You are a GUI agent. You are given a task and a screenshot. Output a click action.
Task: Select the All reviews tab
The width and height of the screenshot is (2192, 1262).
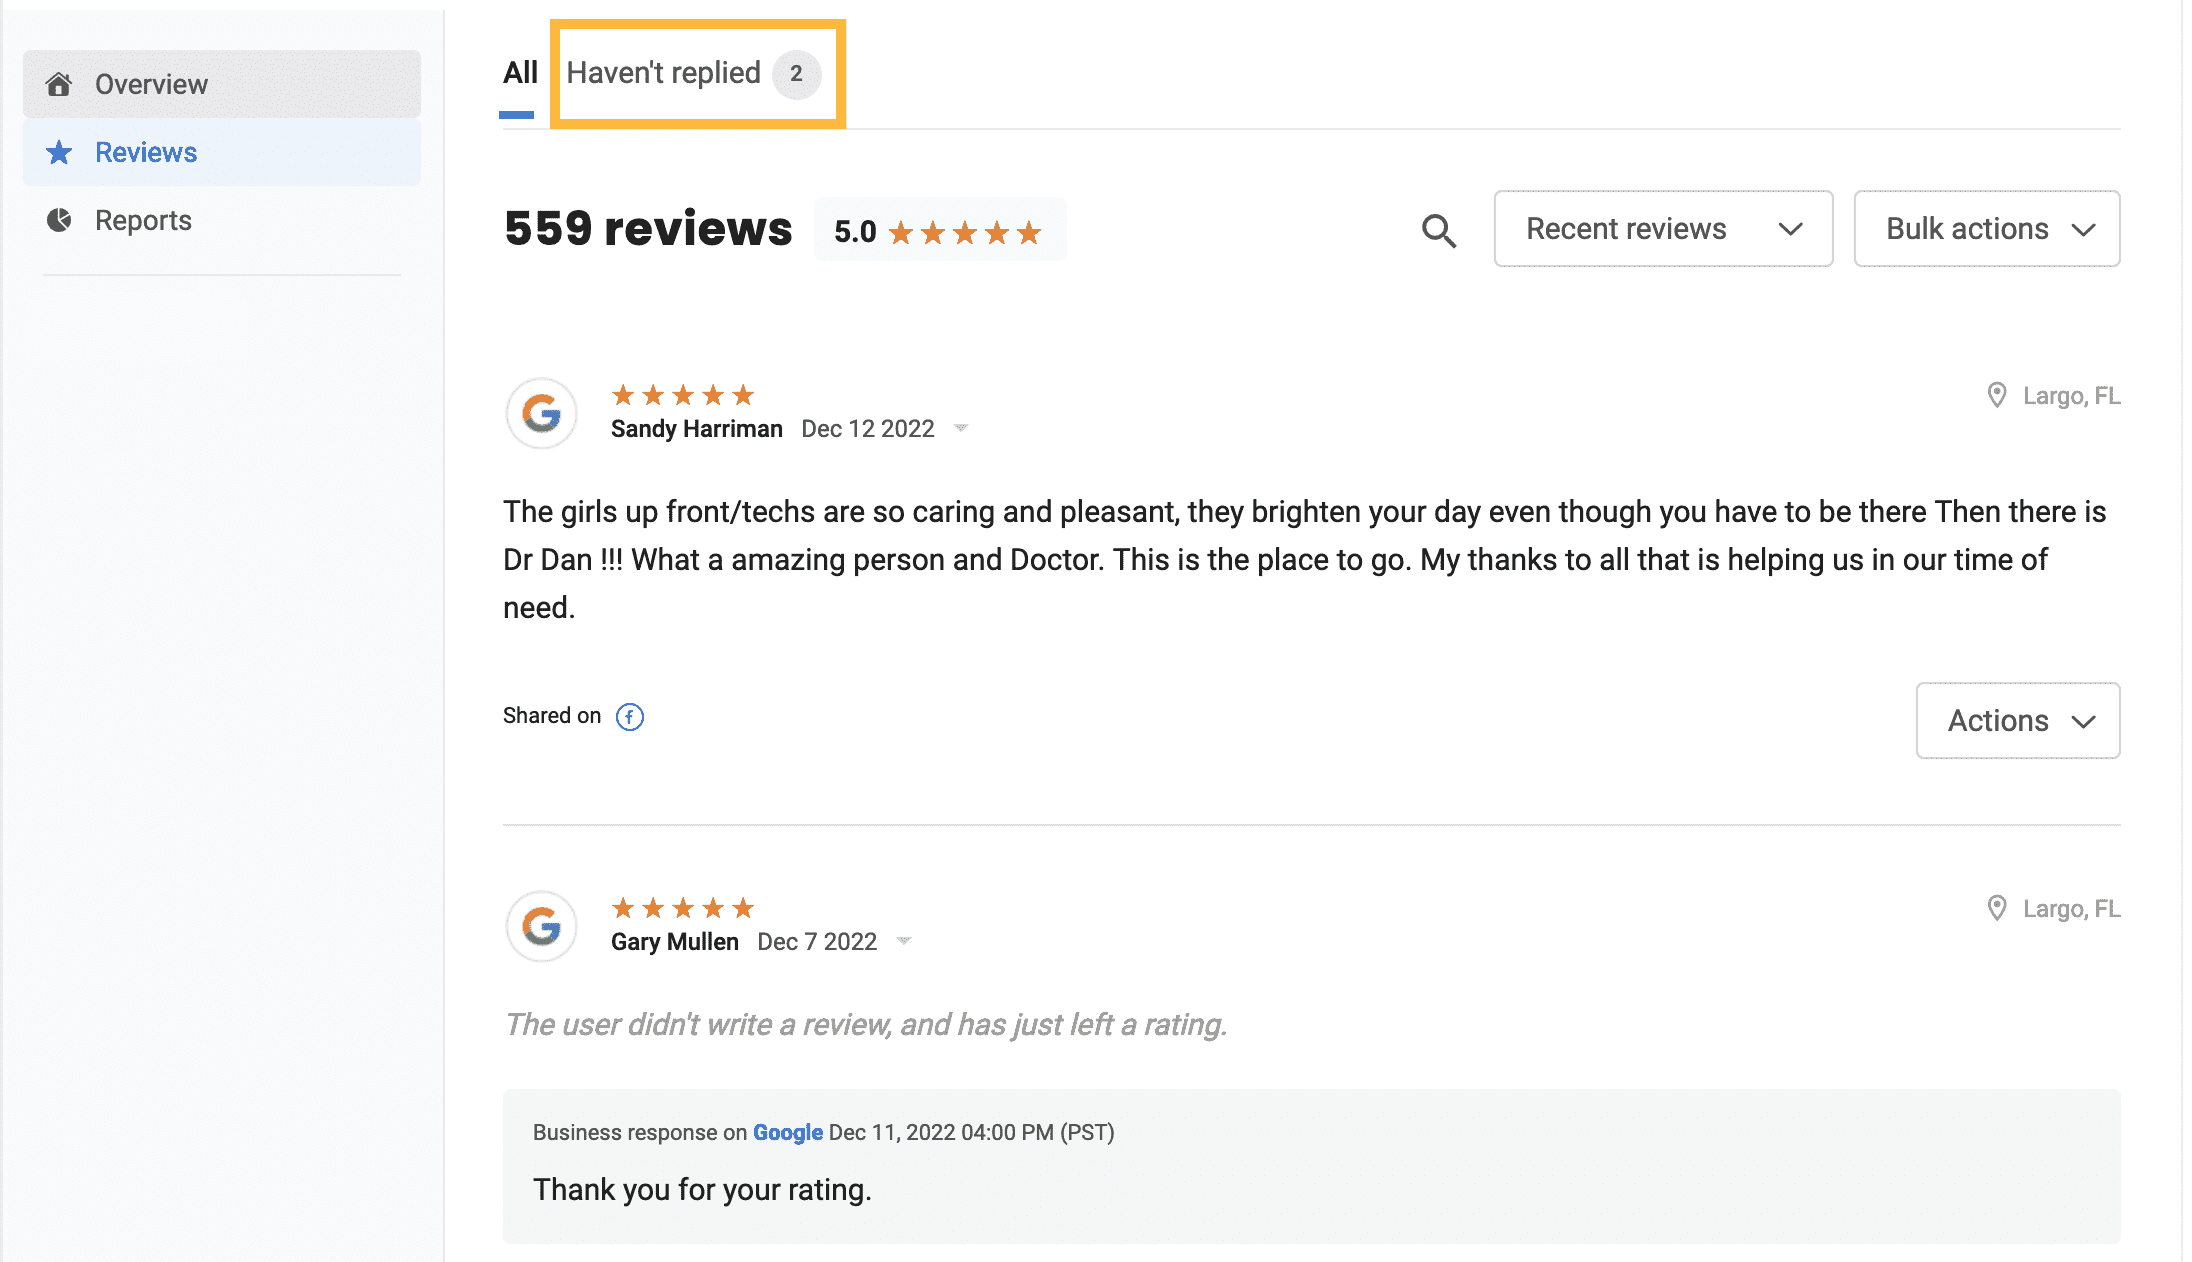click(x=520, y=73)
